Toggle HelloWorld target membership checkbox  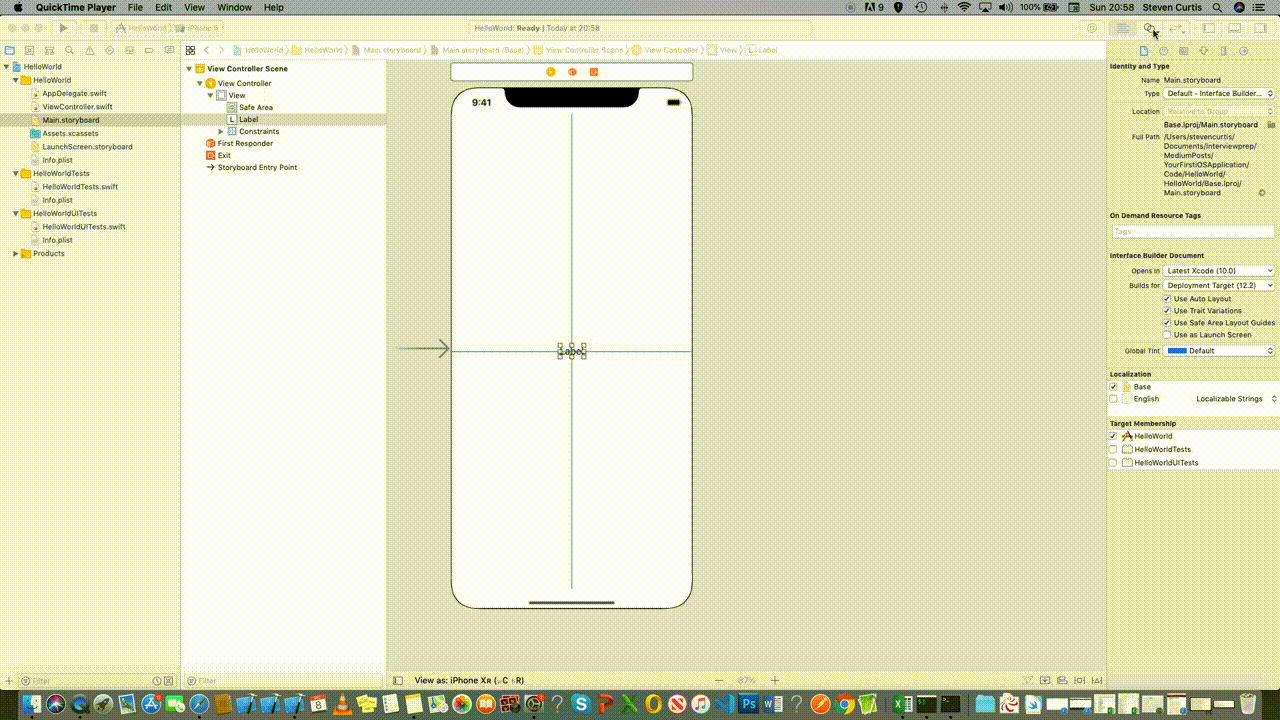tap(1114, 436)
